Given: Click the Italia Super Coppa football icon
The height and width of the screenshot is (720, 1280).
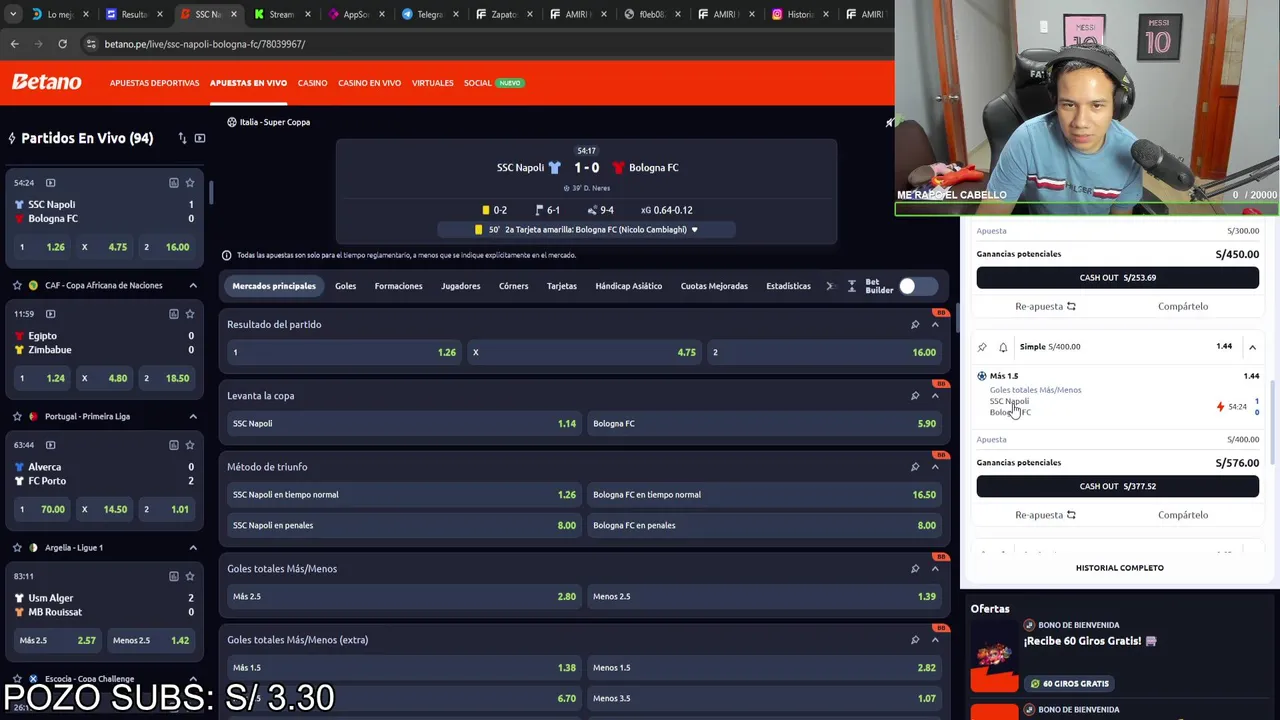Looking at the screenshot, I should pos(231,122).
